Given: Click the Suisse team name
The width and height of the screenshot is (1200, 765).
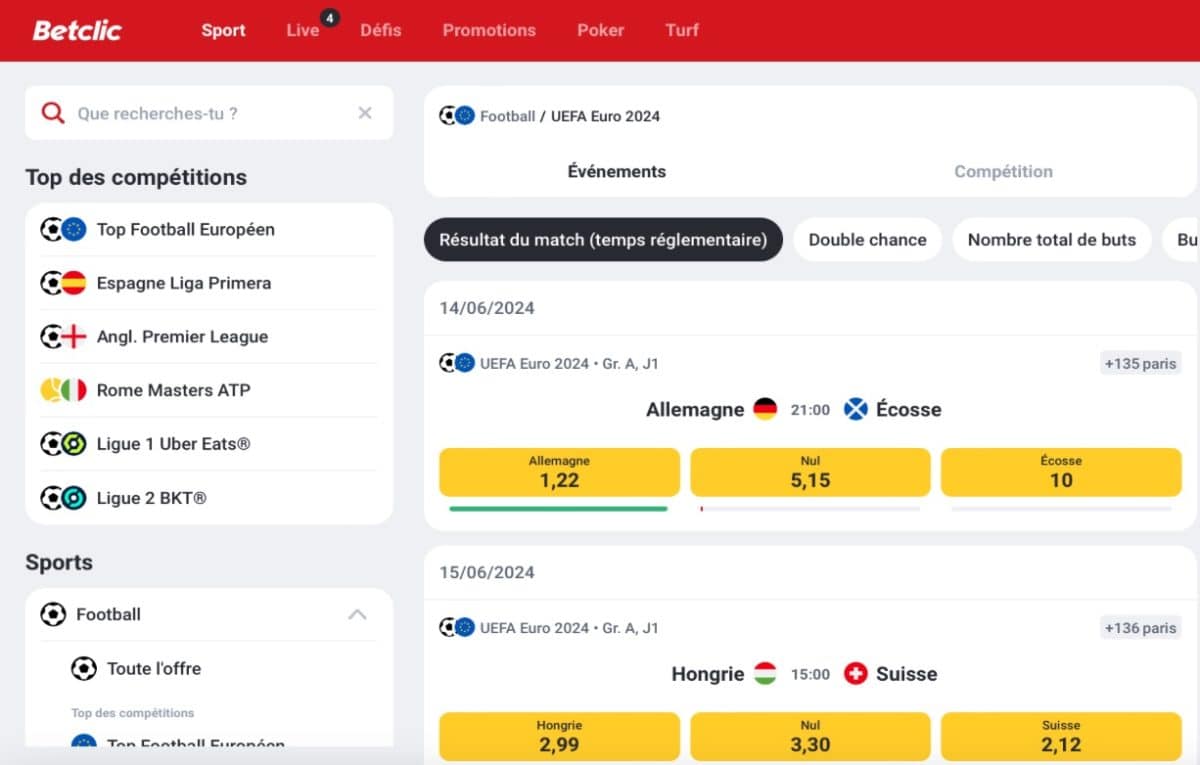Looking at the screenshot, I should pos(906,674).
